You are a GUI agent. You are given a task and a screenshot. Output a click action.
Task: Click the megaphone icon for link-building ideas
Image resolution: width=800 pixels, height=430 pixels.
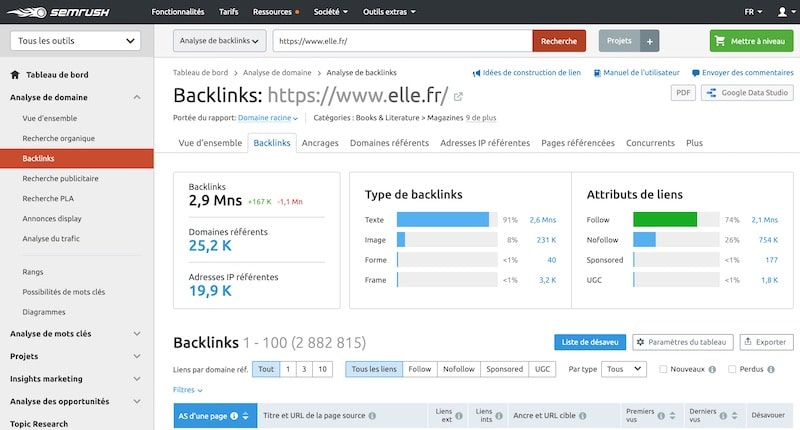click(476, 73)
